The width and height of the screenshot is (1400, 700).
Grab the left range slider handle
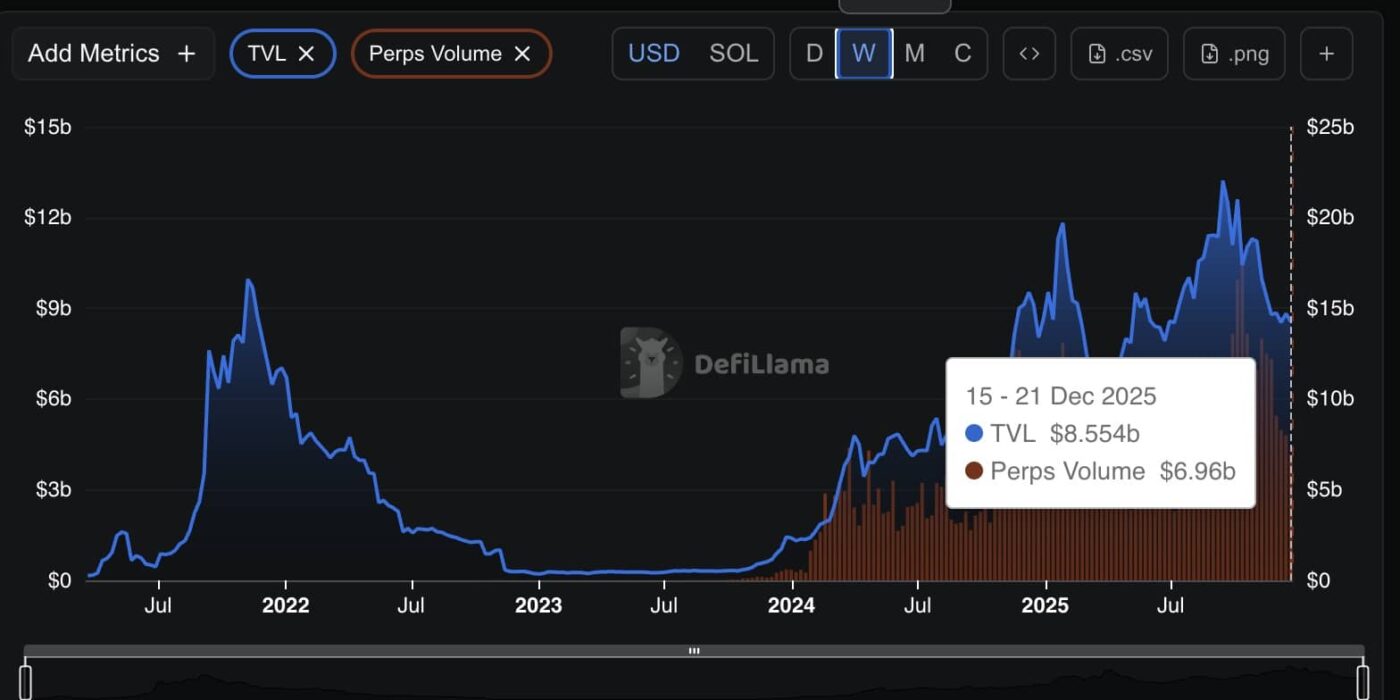point(25,681)
